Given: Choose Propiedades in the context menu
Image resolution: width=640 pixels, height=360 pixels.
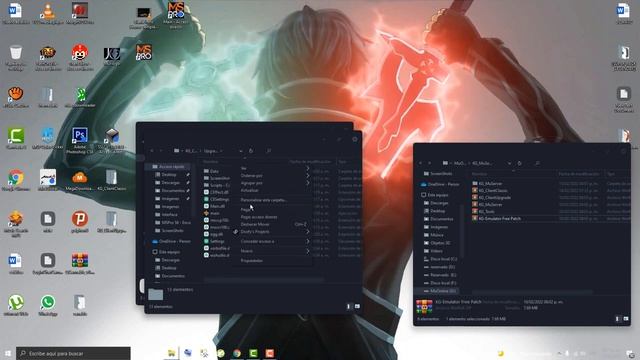Looking at the screenshot, I should (x=251, y=260).
